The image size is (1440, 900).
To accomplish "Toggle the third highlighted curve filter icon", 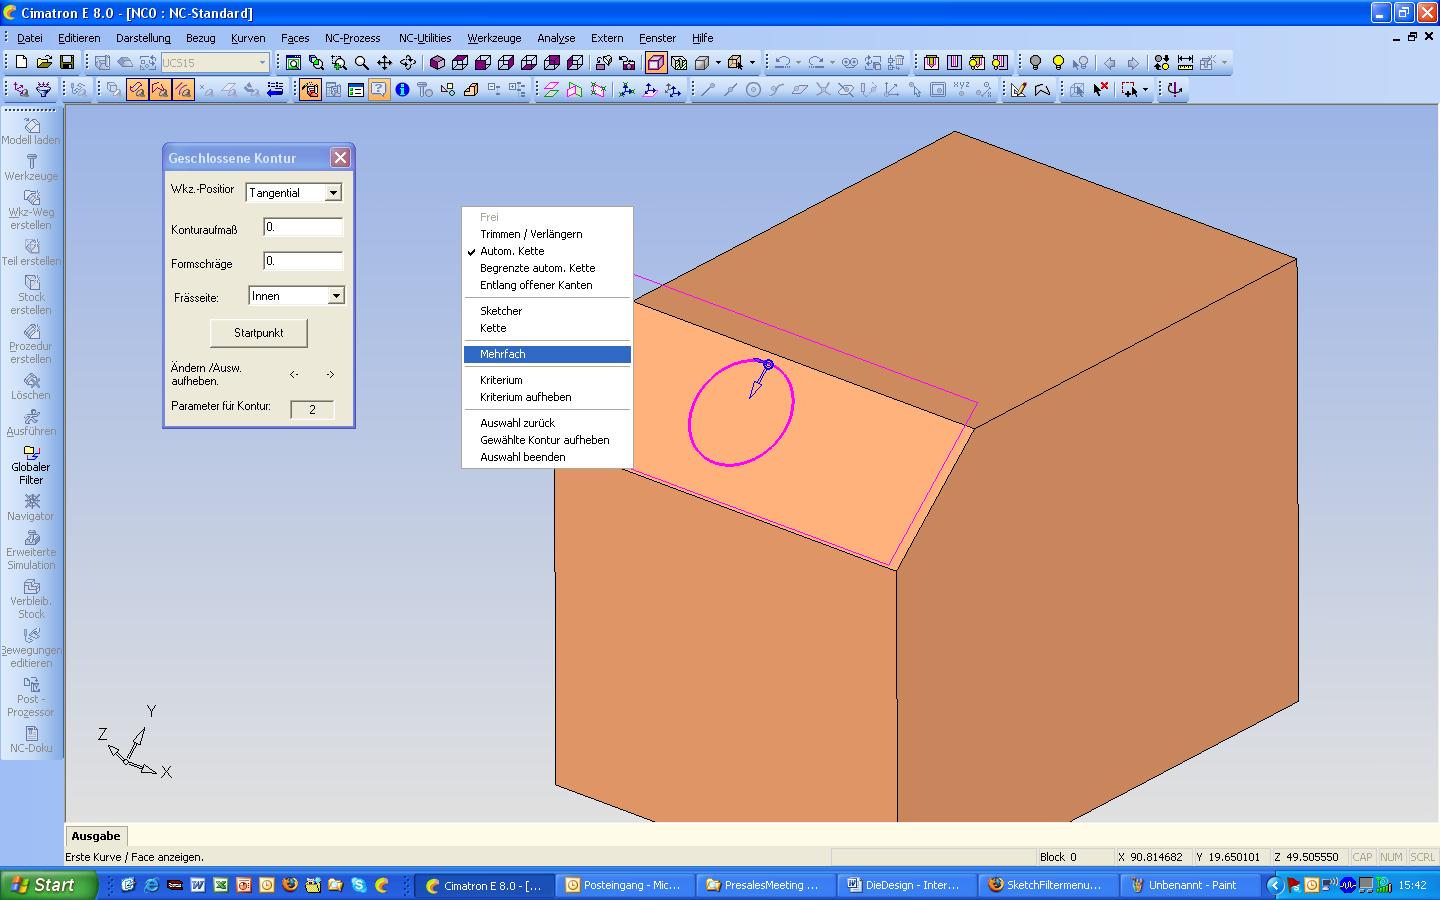I will pos(183,89).
